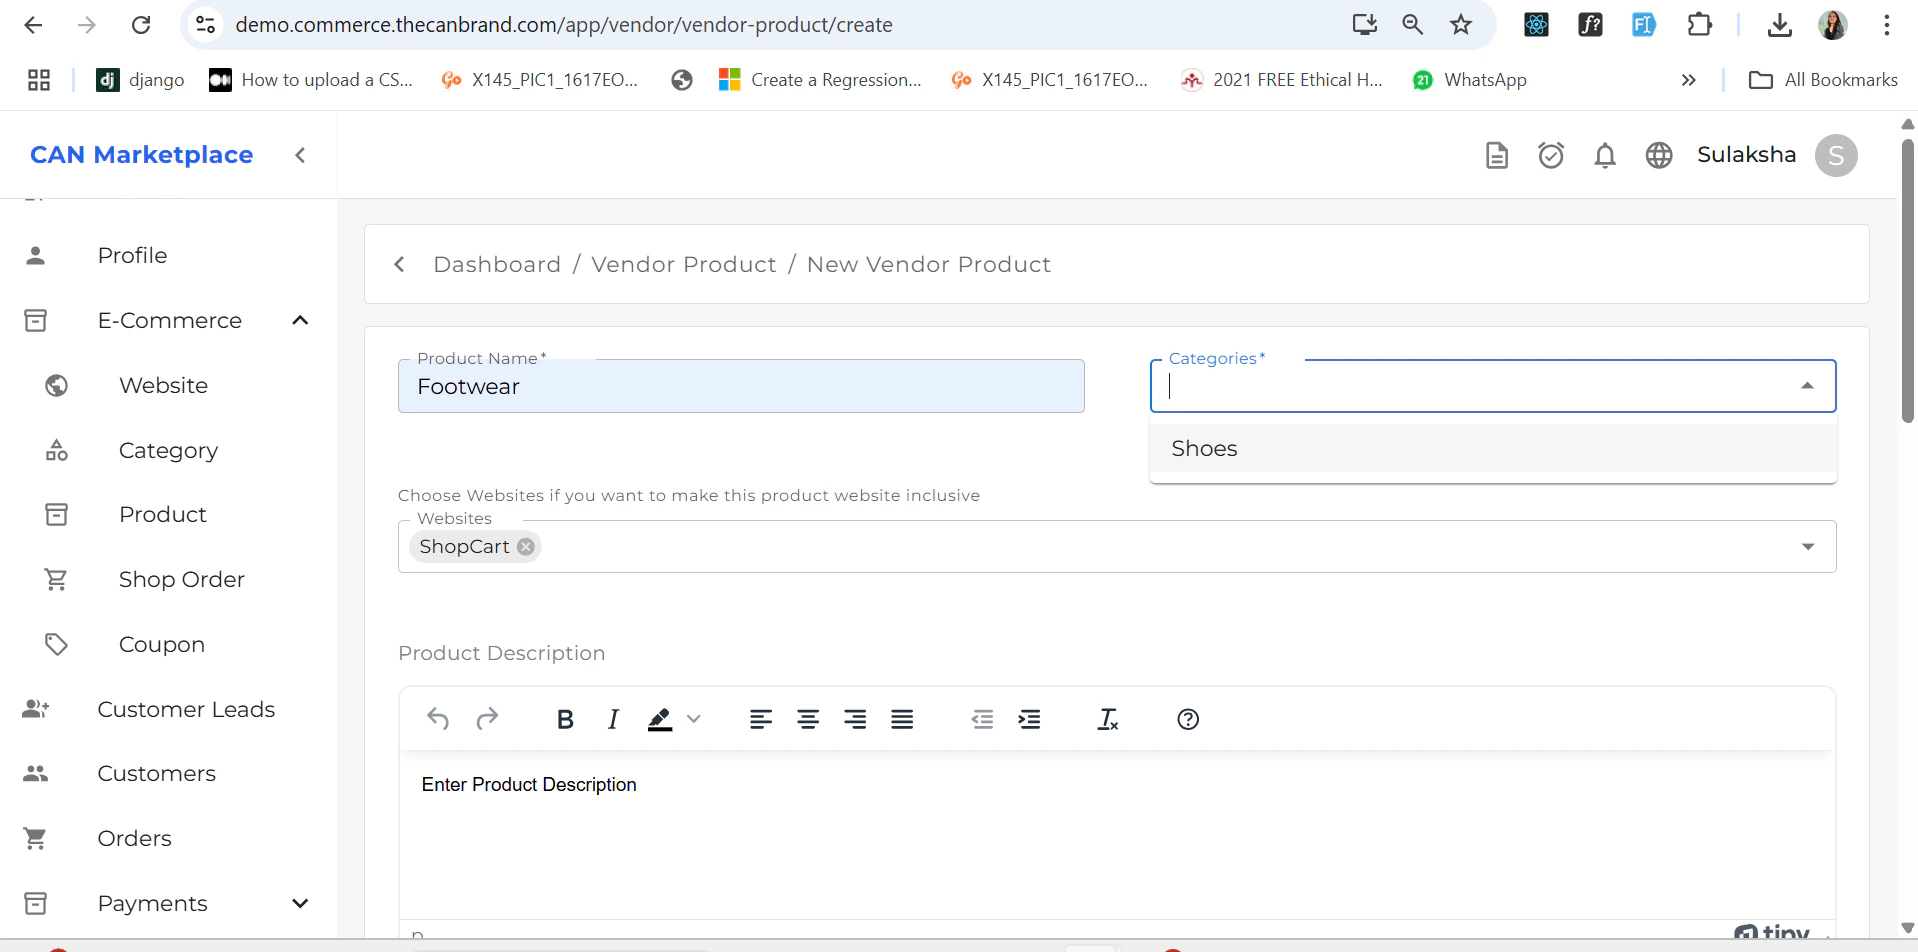Screen dimensions: 1918x952
Task: Open the highlight color dropdown chevron
Action: [694, 719]
